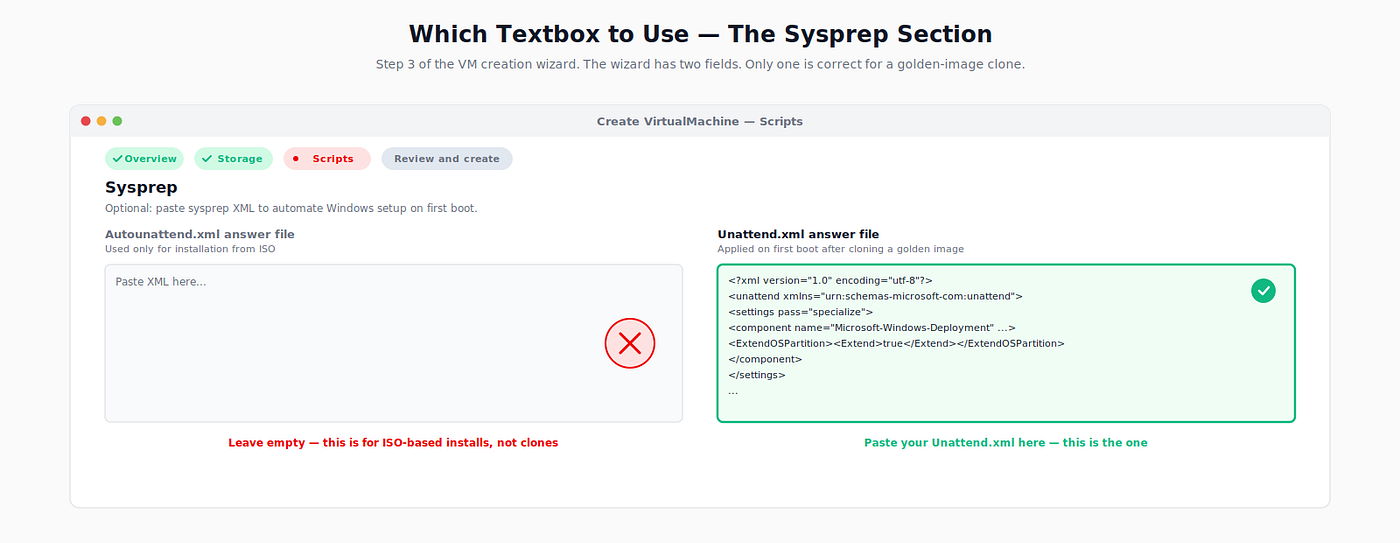Click the red window close dot
The image size is (1400, 543).
[x=86, y=121]
